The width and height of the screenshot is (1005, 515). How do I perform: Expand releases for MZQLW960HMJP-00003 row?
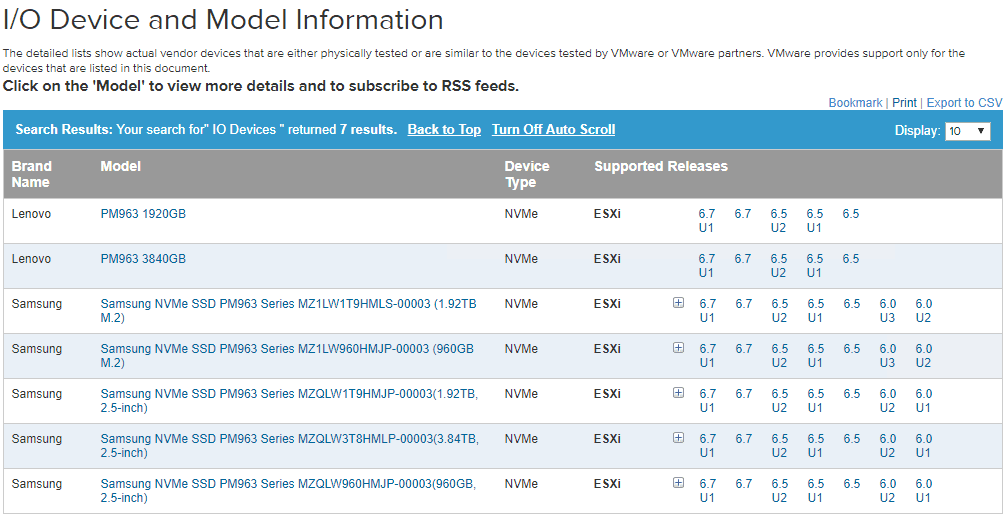point(679,483)
